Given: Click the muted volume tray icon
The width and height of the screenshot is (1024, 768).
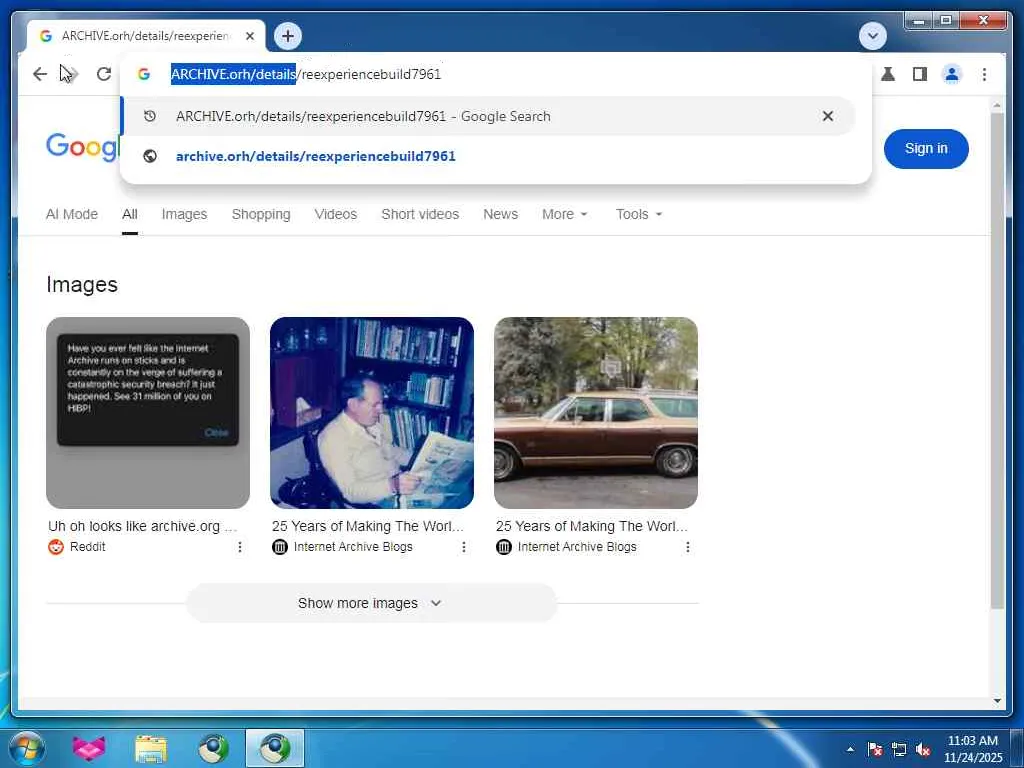Looking at the screenshot, I should point(923,749).
